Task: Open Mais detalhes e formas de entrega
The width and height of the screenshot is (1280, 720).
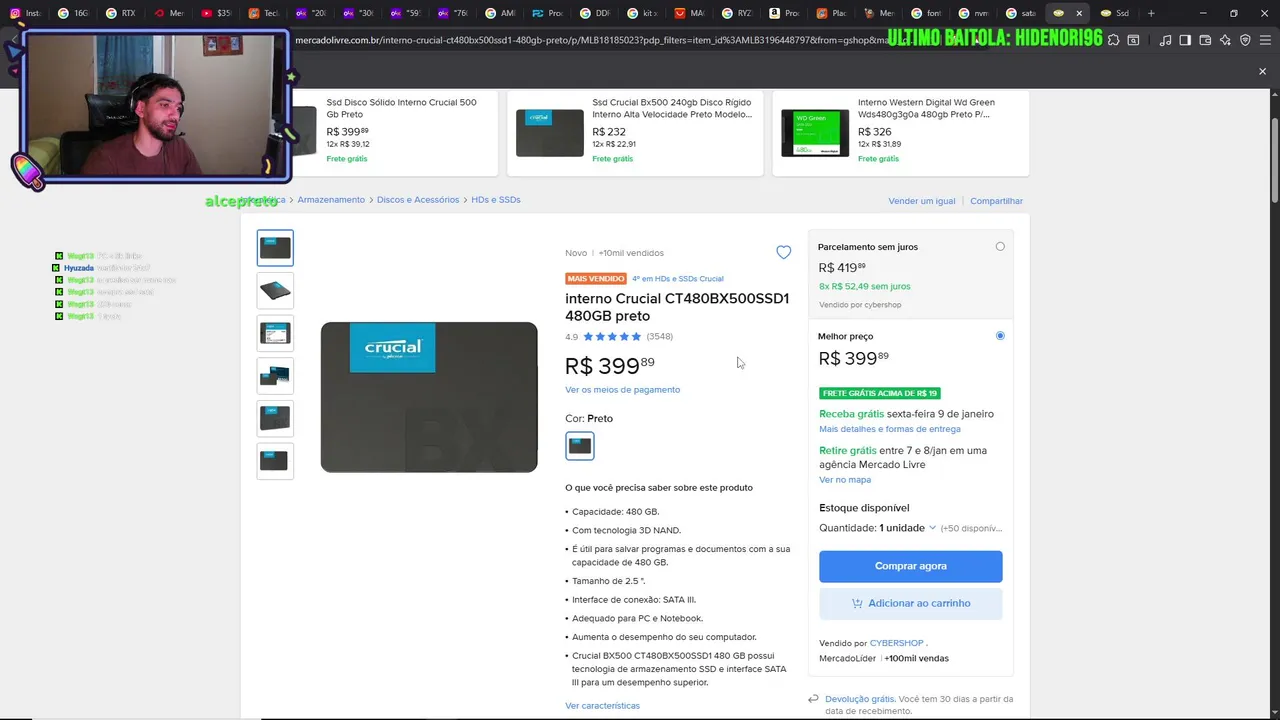Action: tap(890, 429)
